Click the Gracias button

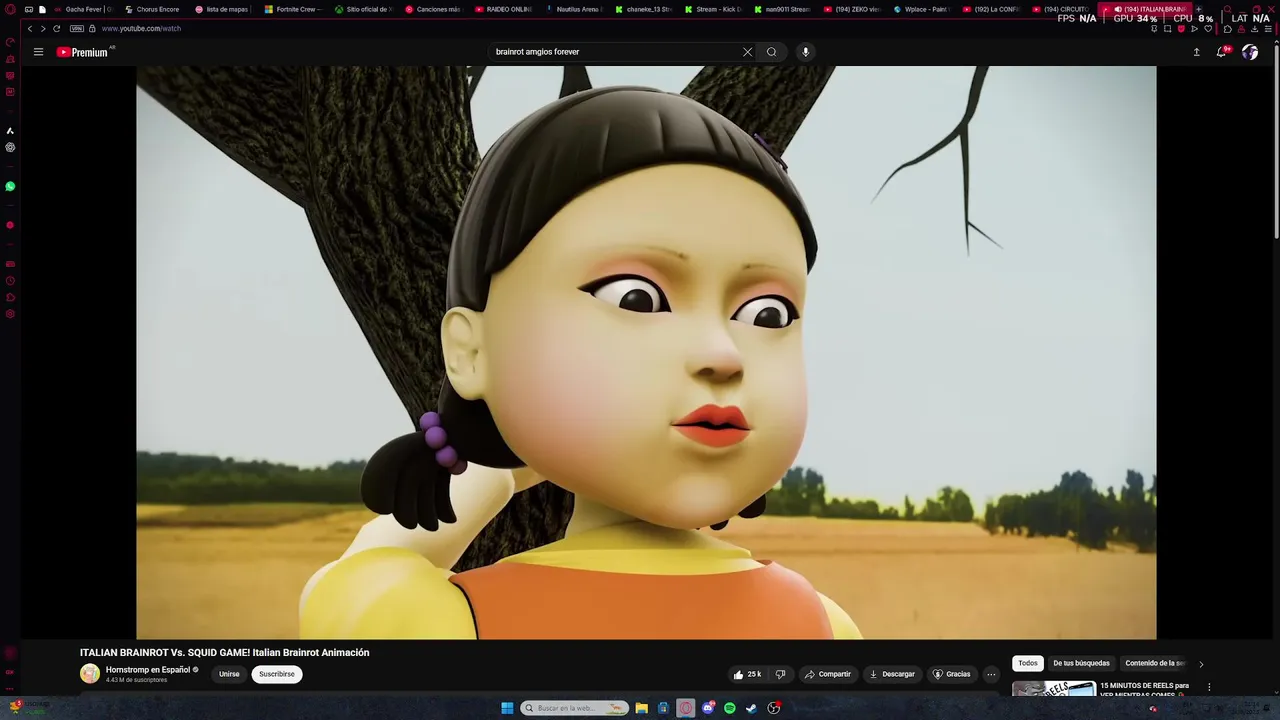pos(952,674)
